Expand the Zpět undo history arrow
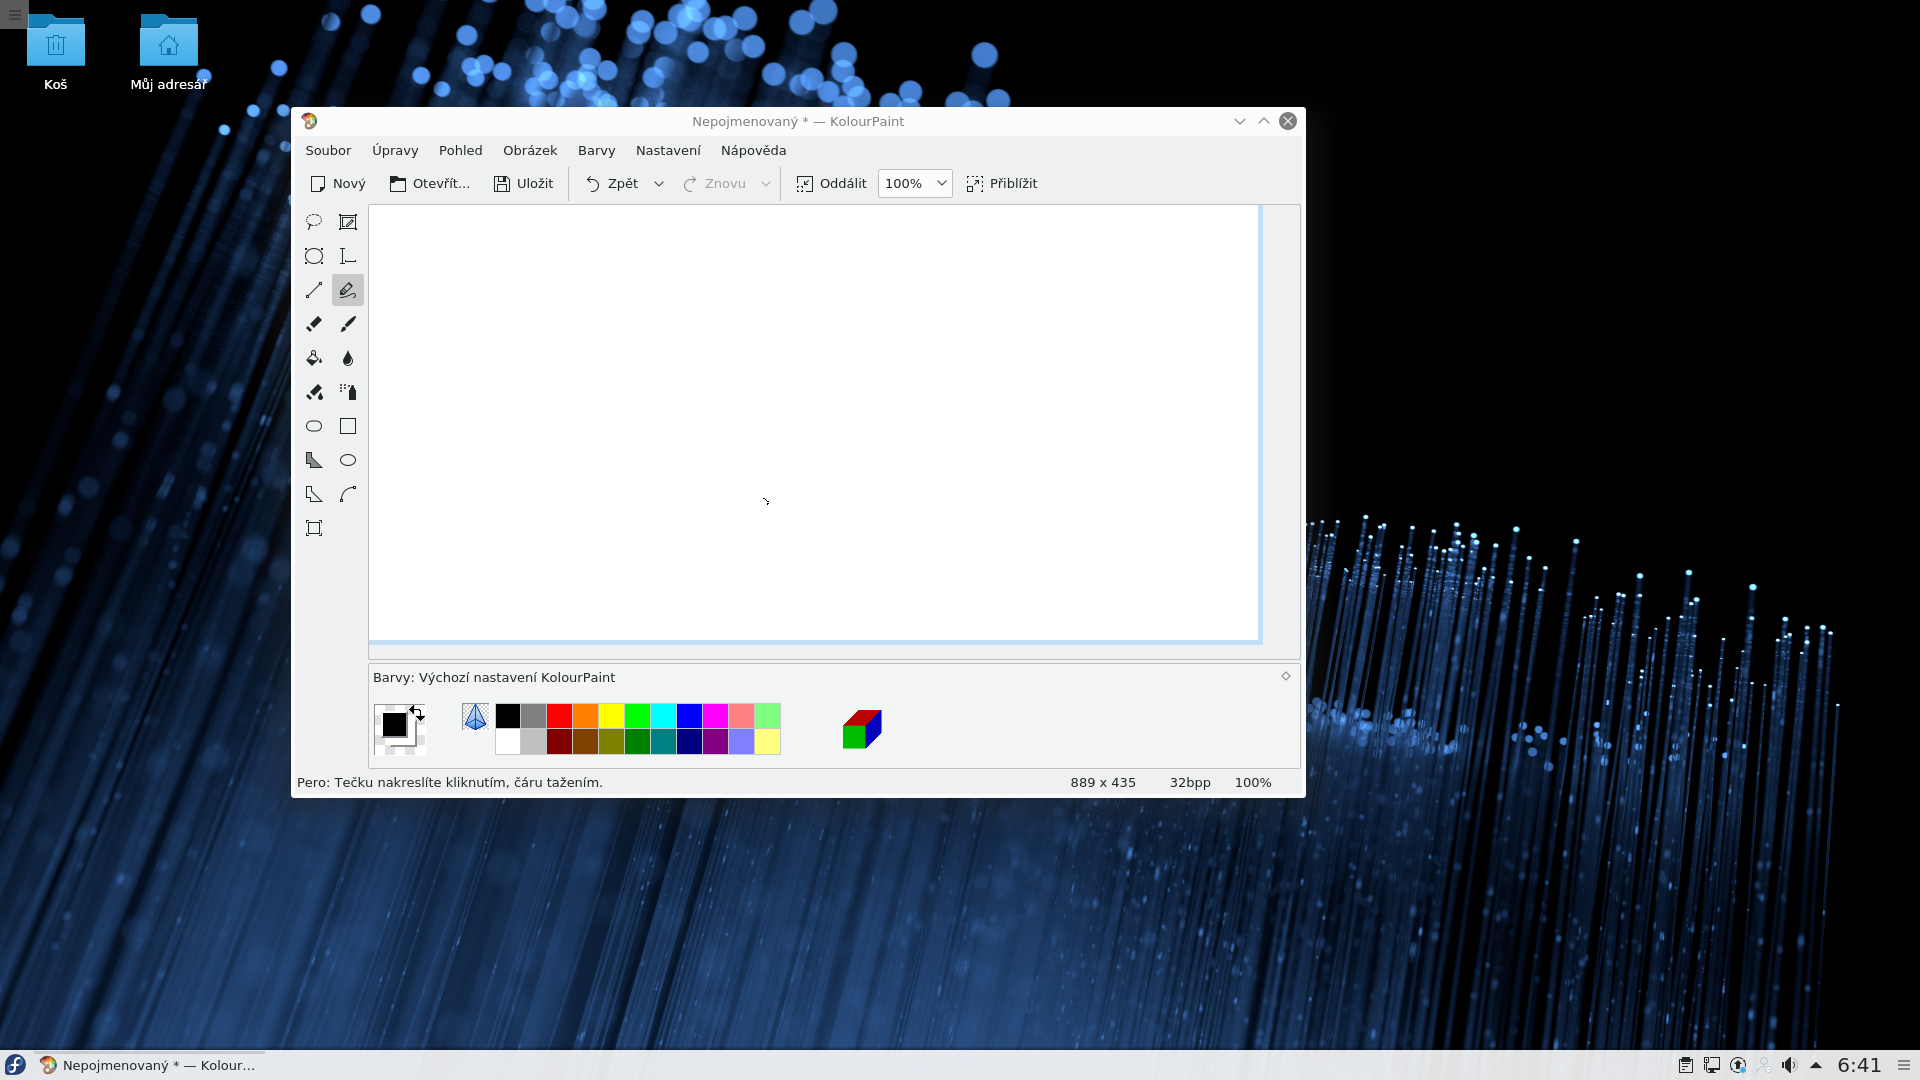This screenshot has height=1080, width=1920. [x=659, y=184]
